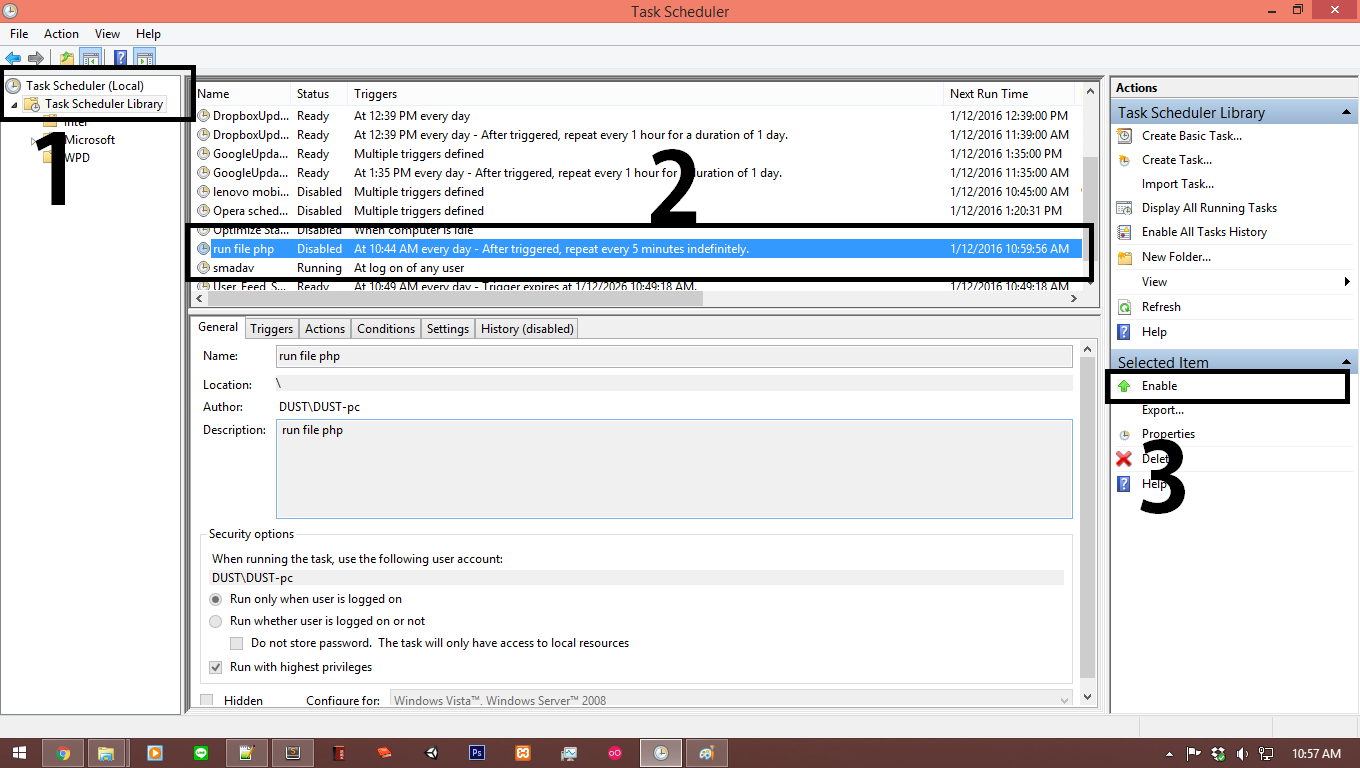Click the Create Task icon
This screenshot has height=768, width=1360.
1124,160
